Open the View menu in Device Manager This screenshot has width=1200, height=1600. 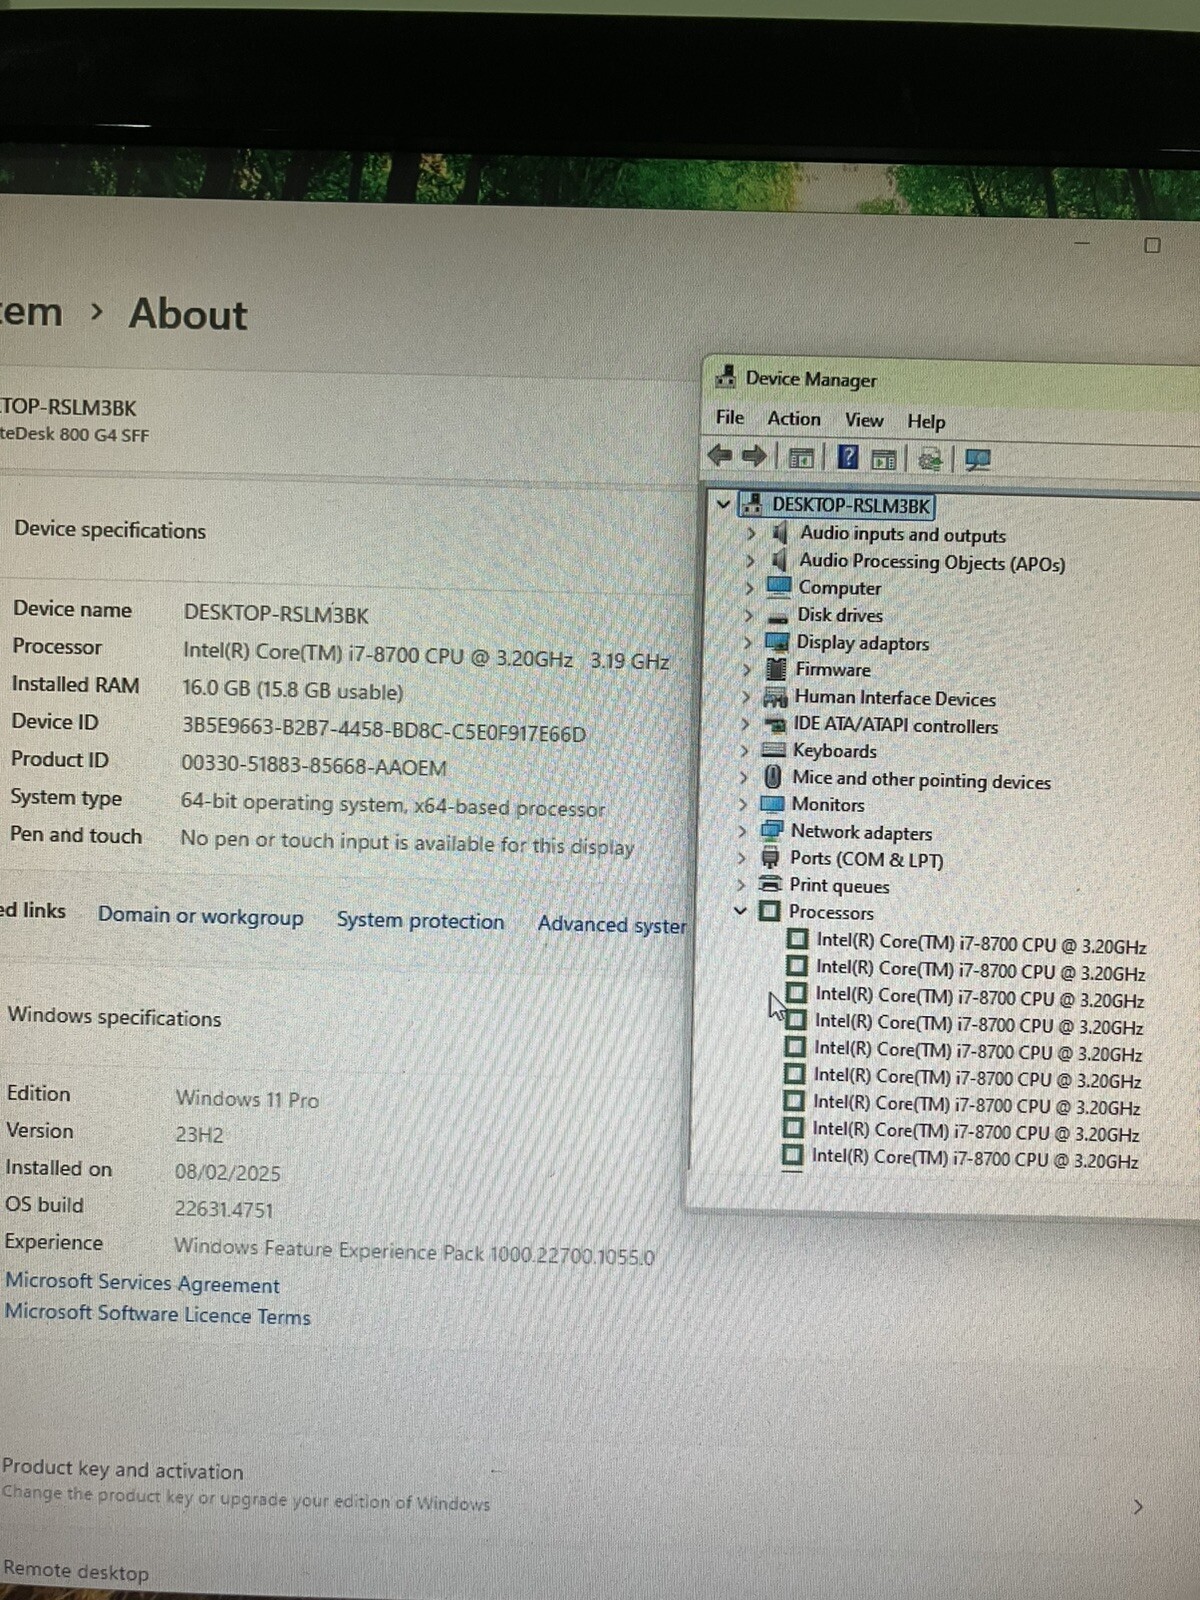click(864, 420)
